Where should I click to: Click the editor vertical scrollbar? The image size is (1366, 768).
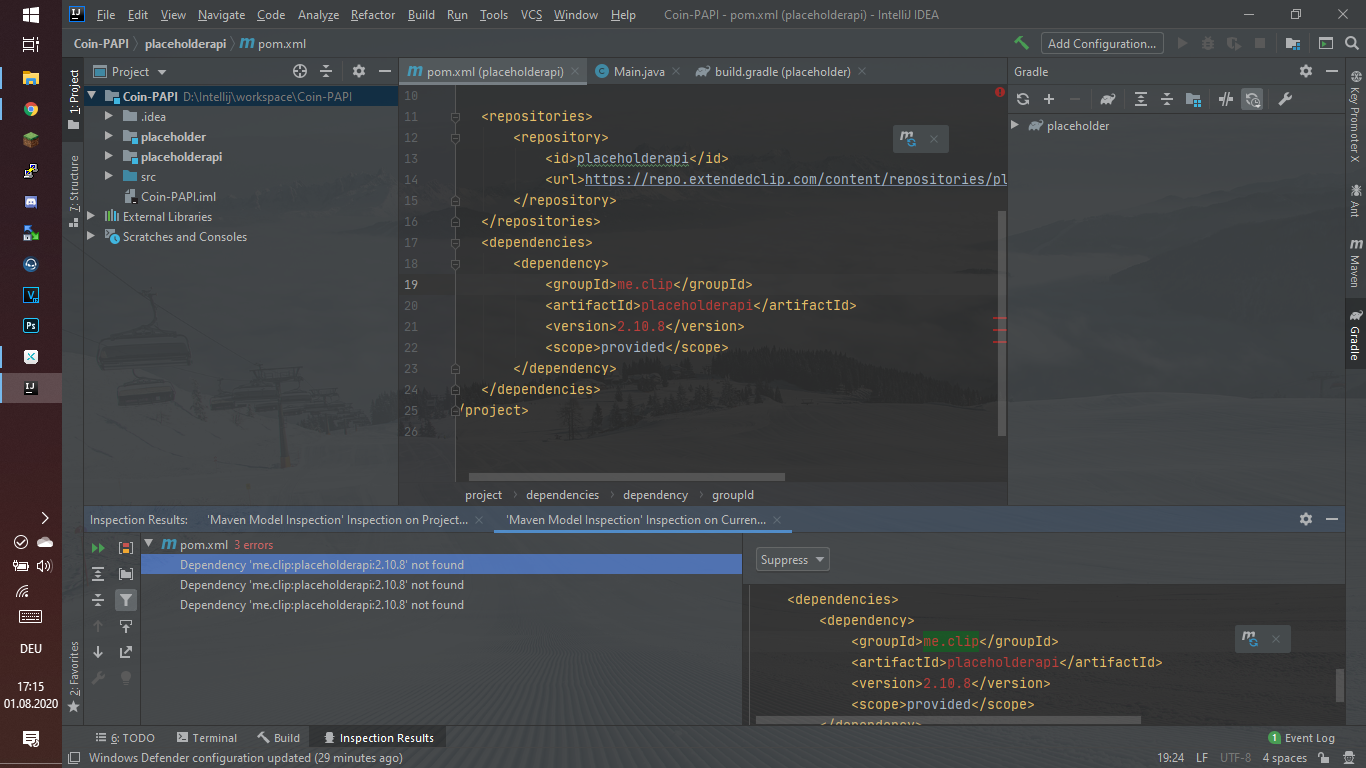click(1002, 323)
